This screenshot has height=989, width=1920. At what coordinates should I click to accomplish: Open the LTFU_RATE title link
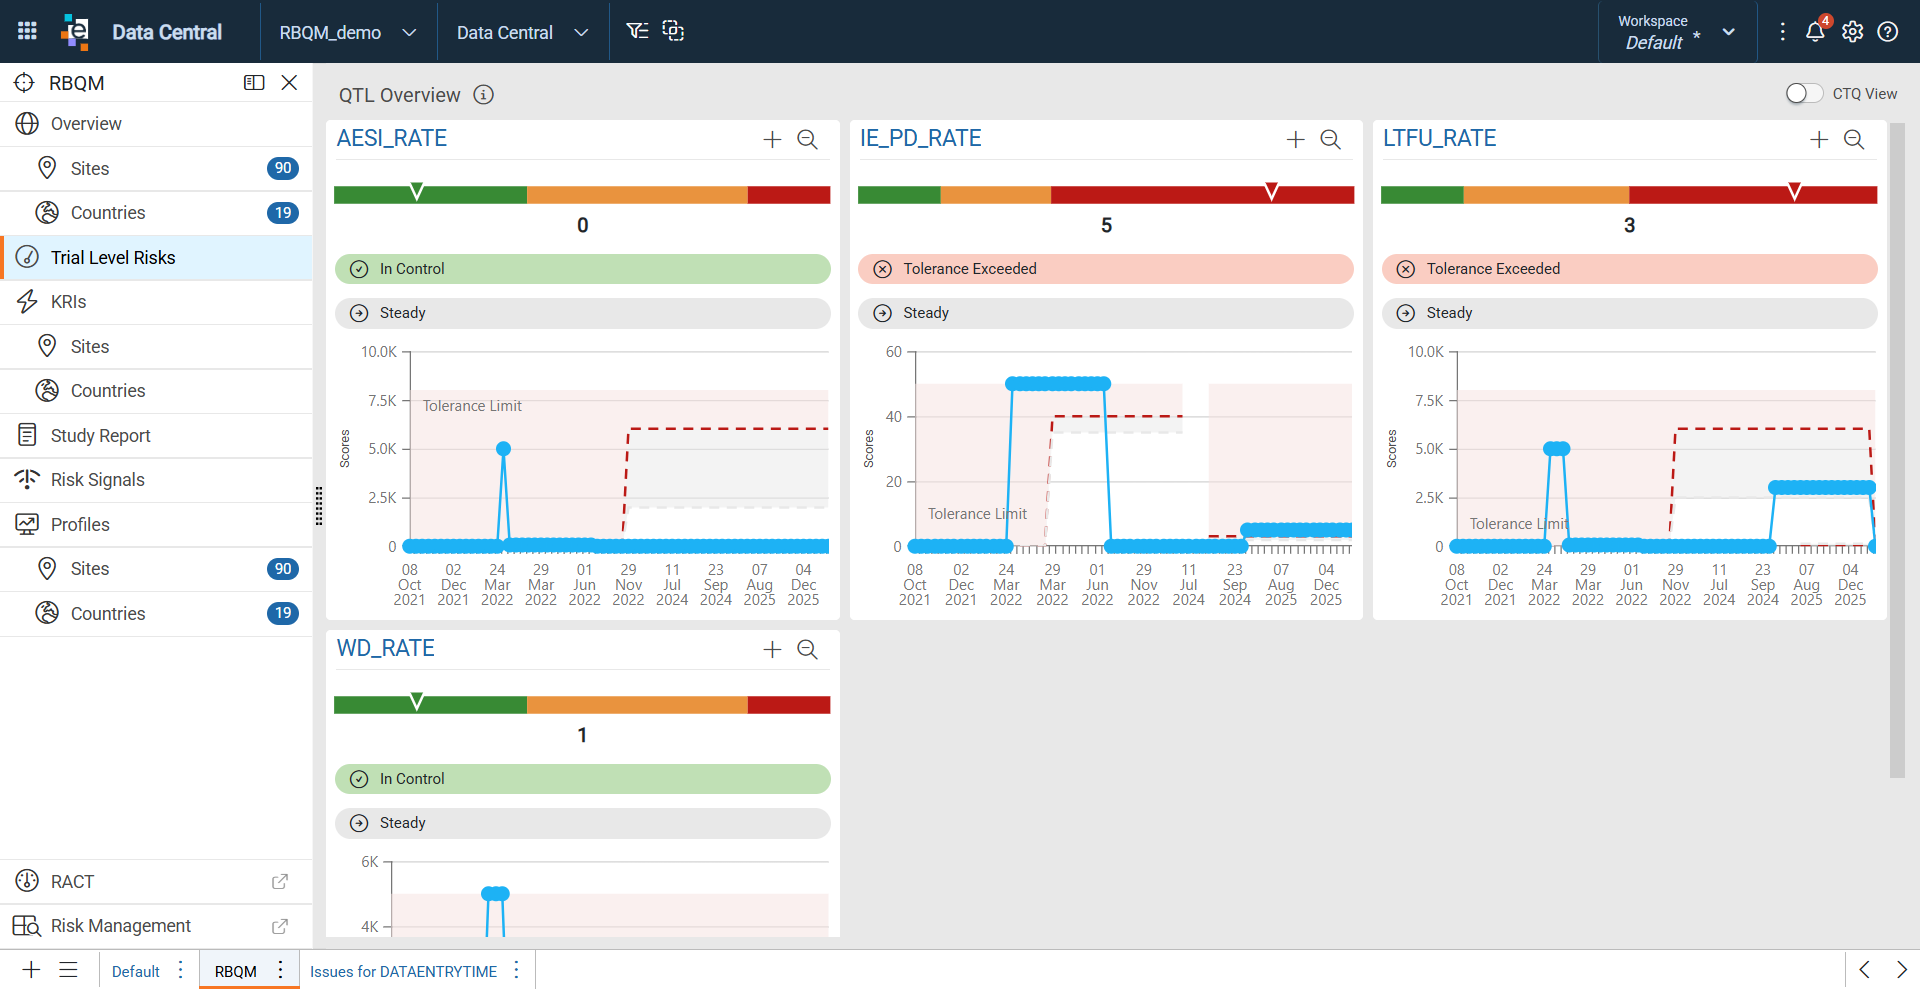click(x=1440, y=139)
